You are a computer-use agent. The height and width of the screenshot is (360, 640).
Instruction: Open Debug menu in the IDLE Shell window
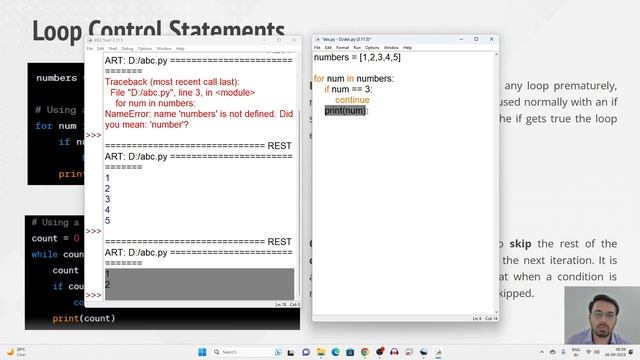[x=127, y=49]
